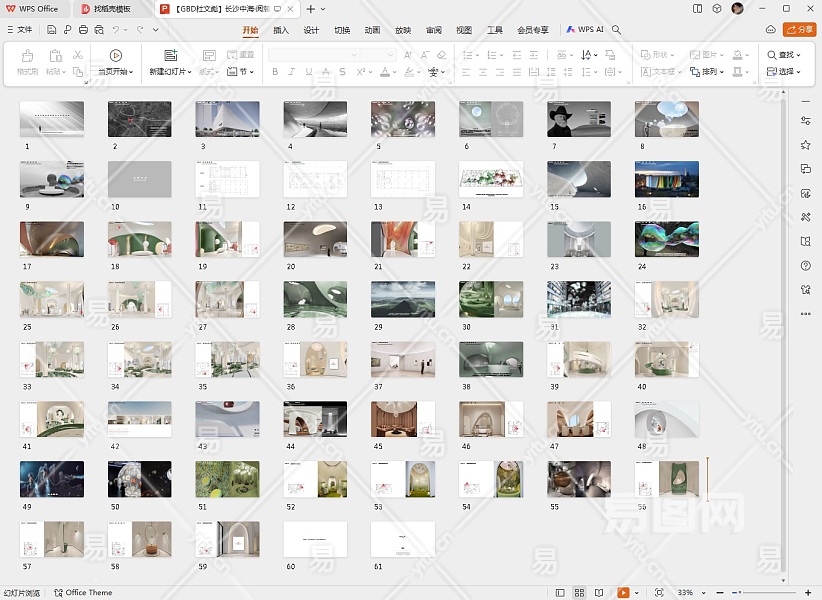Open the settings sliders icon in sidebar
This screenshot has height=600, width=822.
click(805, 120)
